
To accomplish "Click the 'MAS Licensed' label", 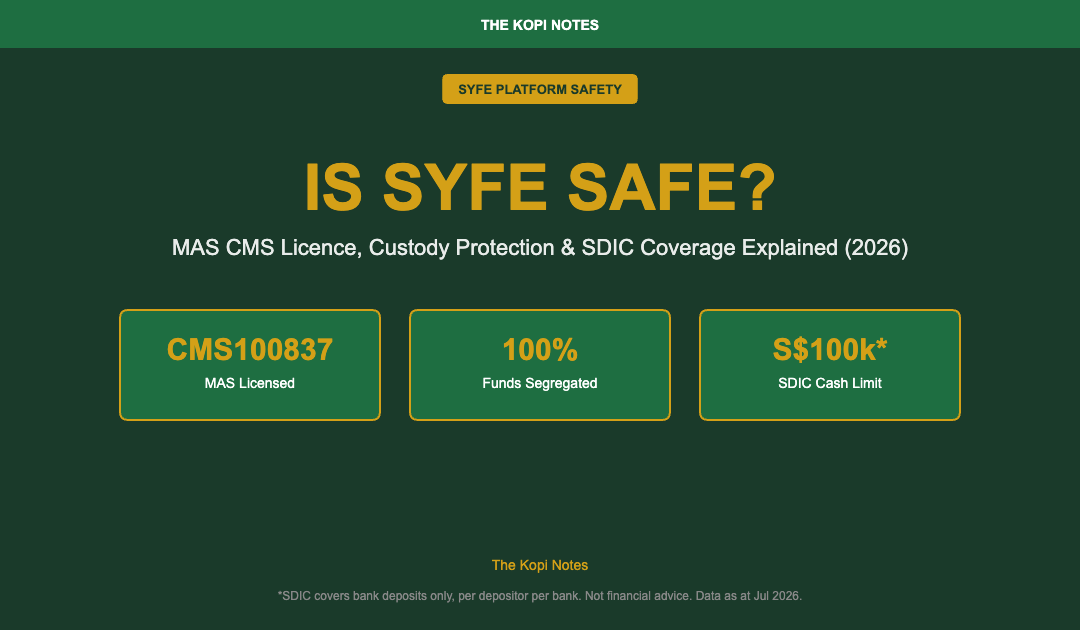I will point(249,383).
